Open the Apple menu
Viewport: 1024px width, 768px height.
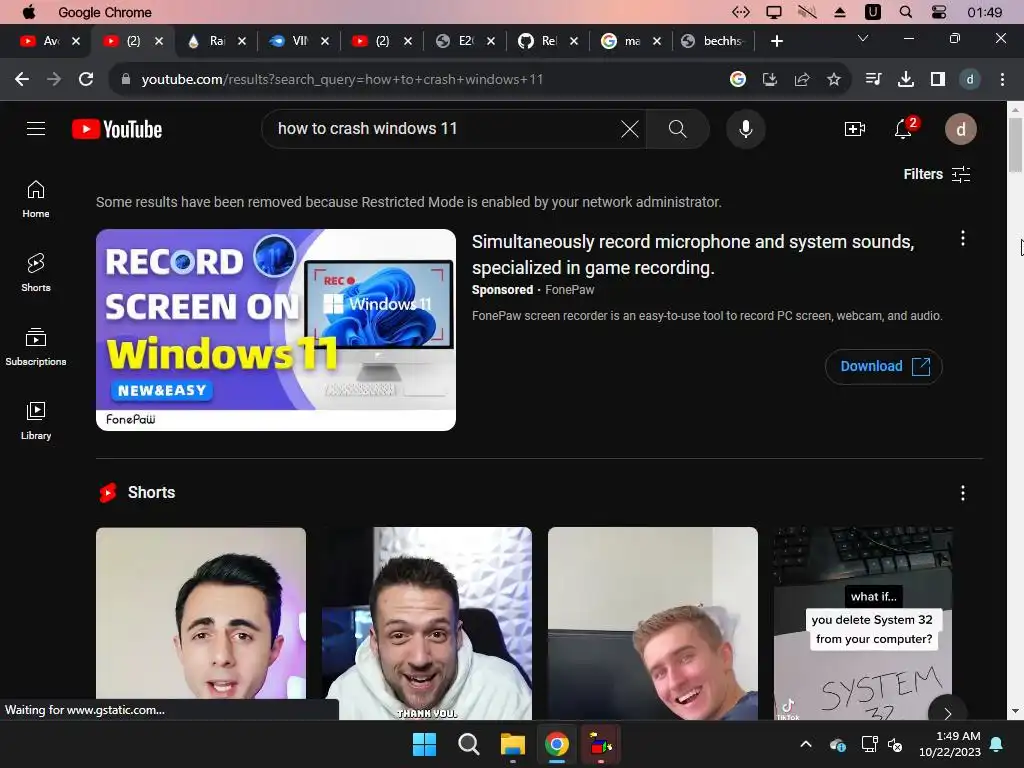tap(29, 12)
